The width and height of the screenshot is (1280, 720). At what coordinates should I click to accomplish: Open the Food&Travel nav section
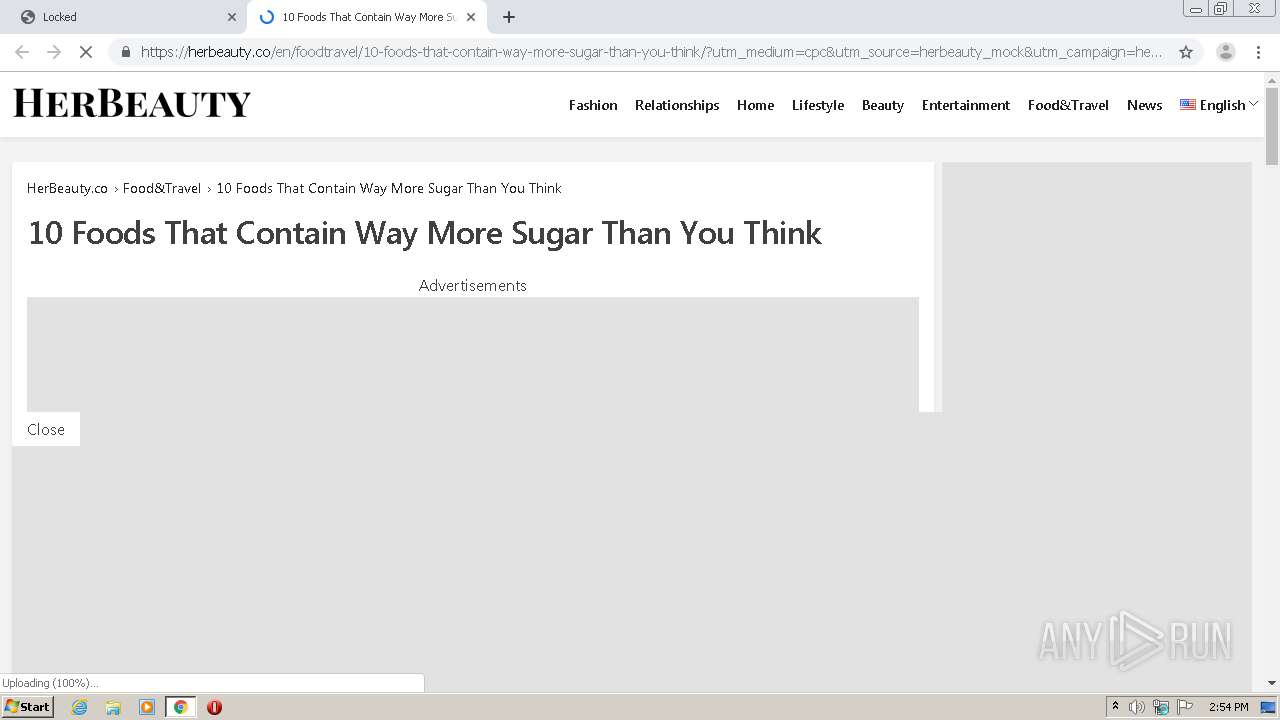1068,105
